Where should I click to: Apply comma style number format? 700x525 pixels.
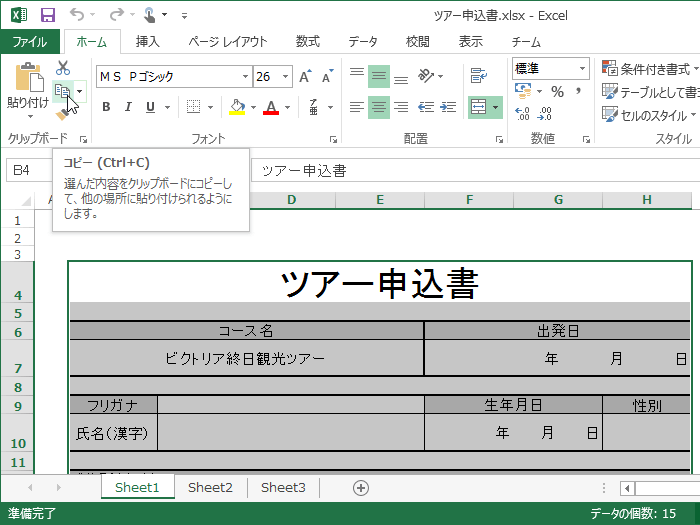coord(579,92)
